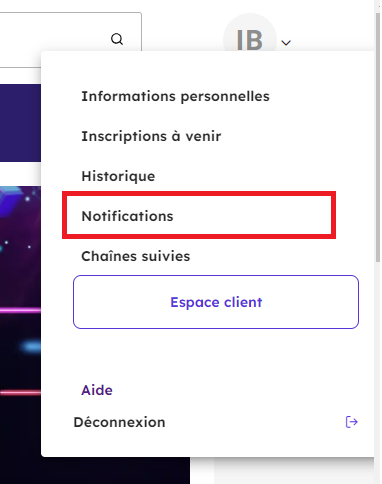Click the blue glowing oval in the image
Viewport: 382px width, 484px height.
pos(31,347)
